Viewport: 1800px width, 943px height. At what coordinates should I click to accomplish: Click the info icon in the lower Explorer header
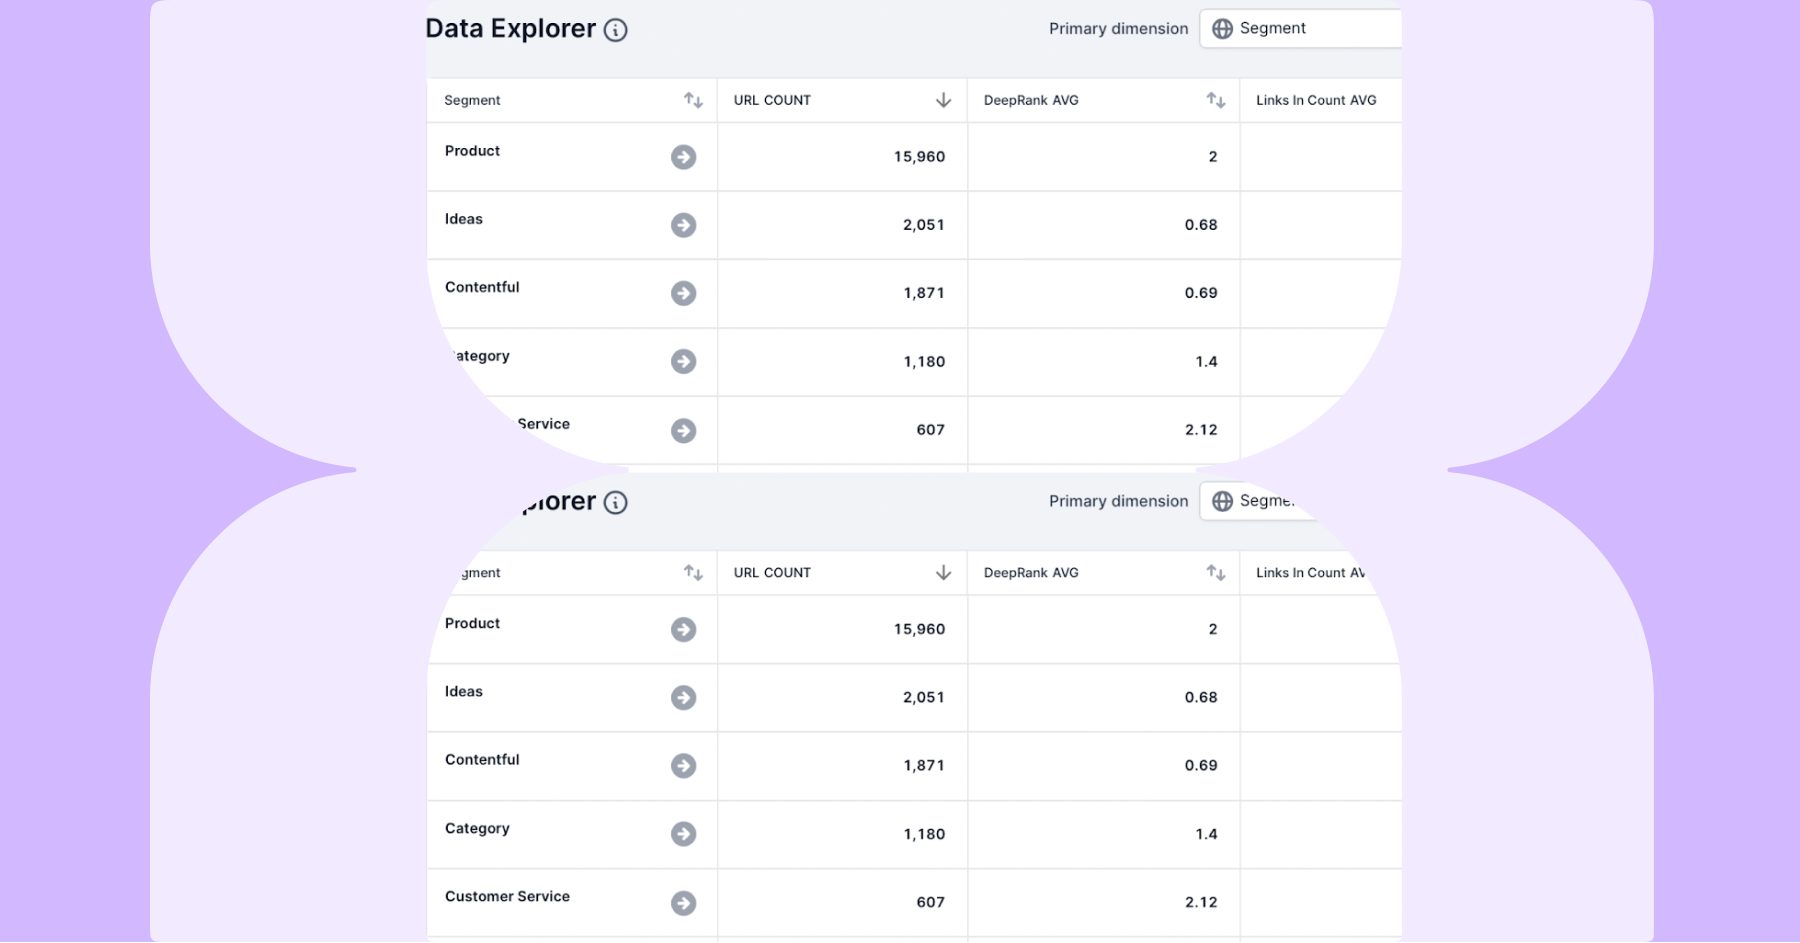point(616,502)
